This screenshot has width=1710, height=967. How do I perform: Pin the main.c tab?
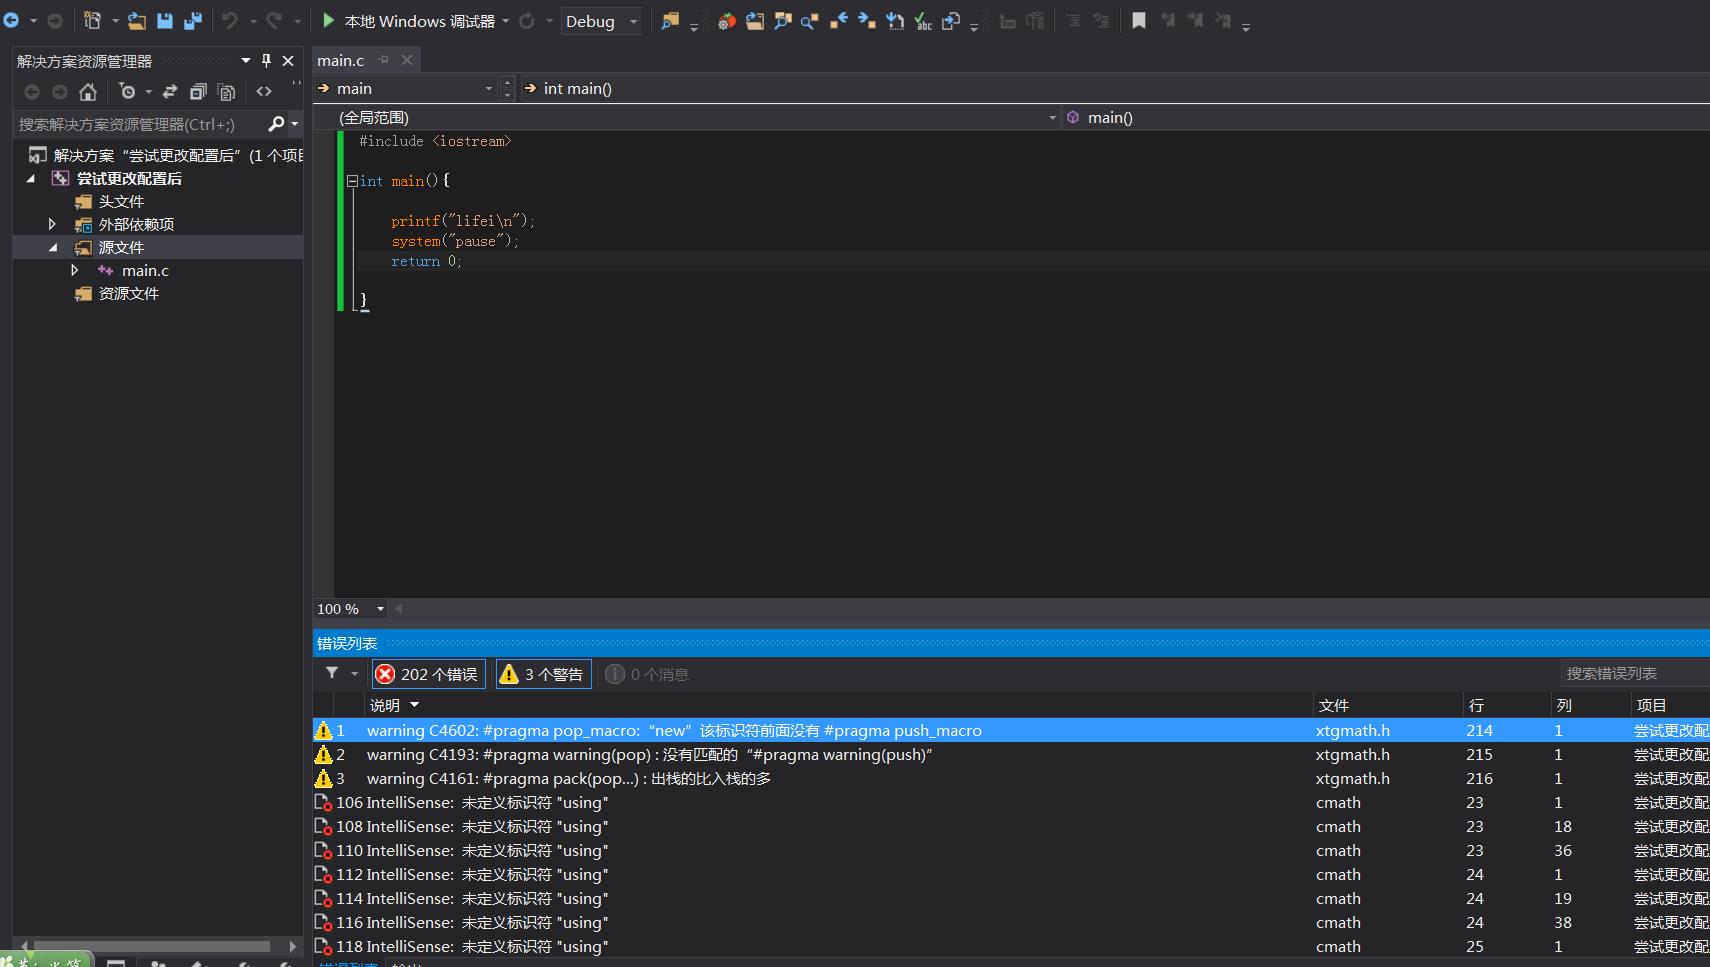pyautogui.click(x=384, y=60)
